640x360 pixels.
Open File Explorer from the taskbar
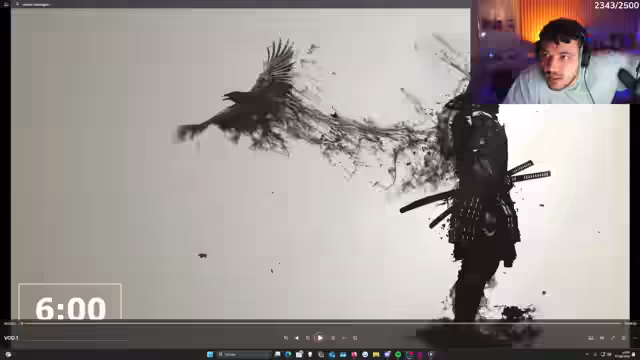[x=376, y=354]
